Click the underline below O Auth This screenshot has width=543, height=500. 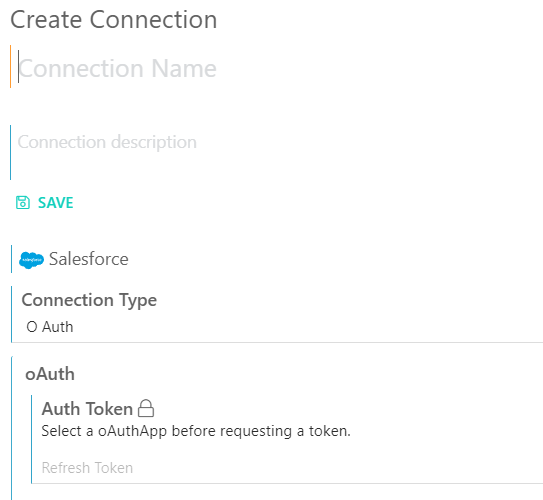tap(277, 342)
